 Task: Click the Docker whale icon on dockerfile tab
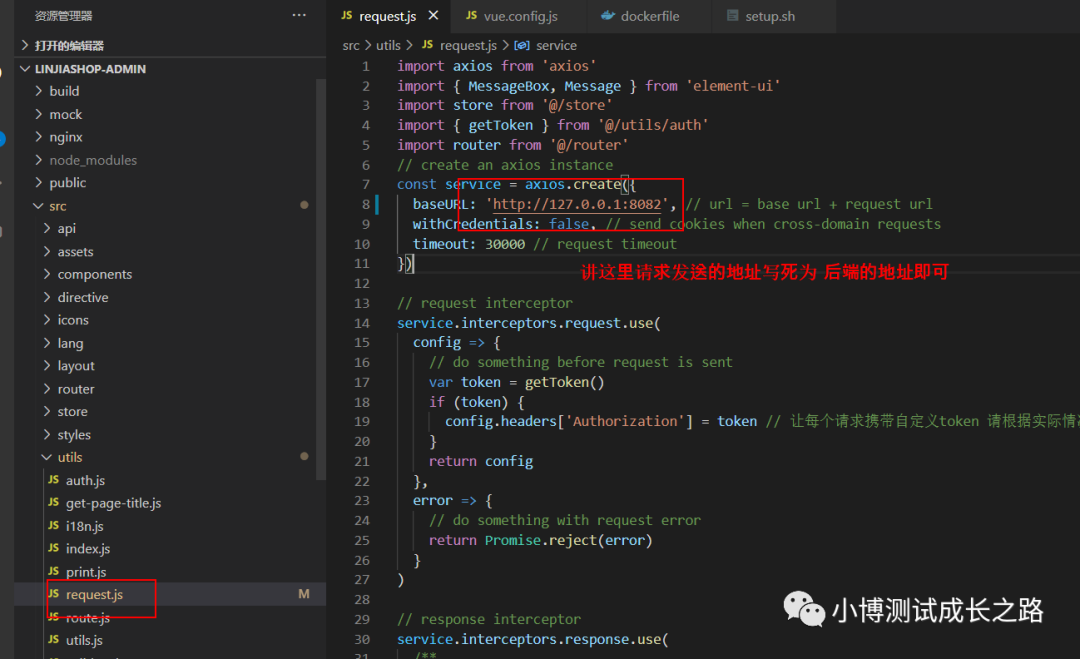(608, 15)
